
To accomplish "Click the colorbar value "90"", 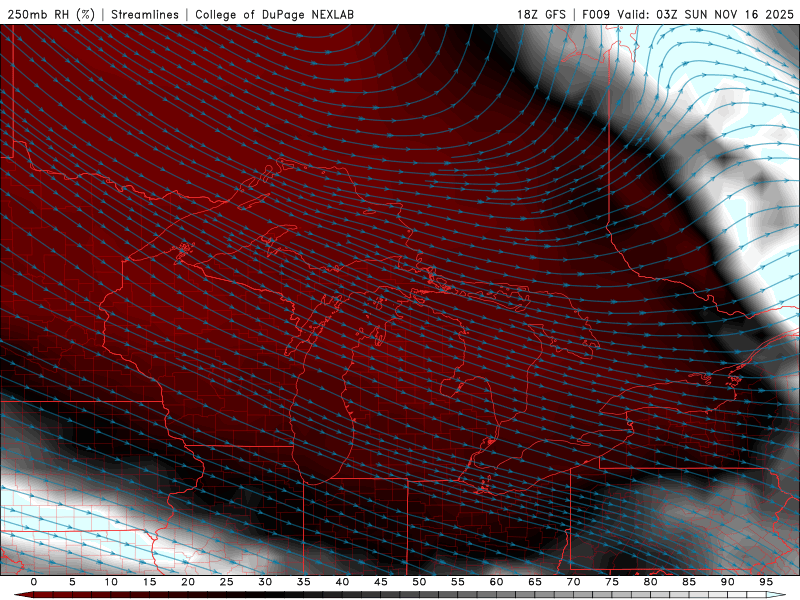I will [x=727, y=582].
